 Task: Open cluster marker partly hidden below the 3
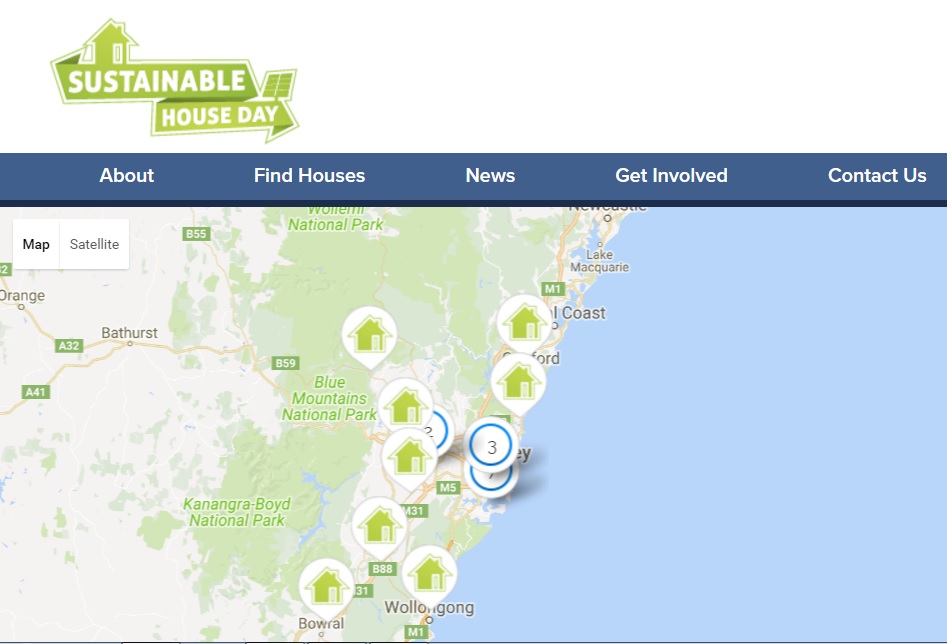click(493, 482)
